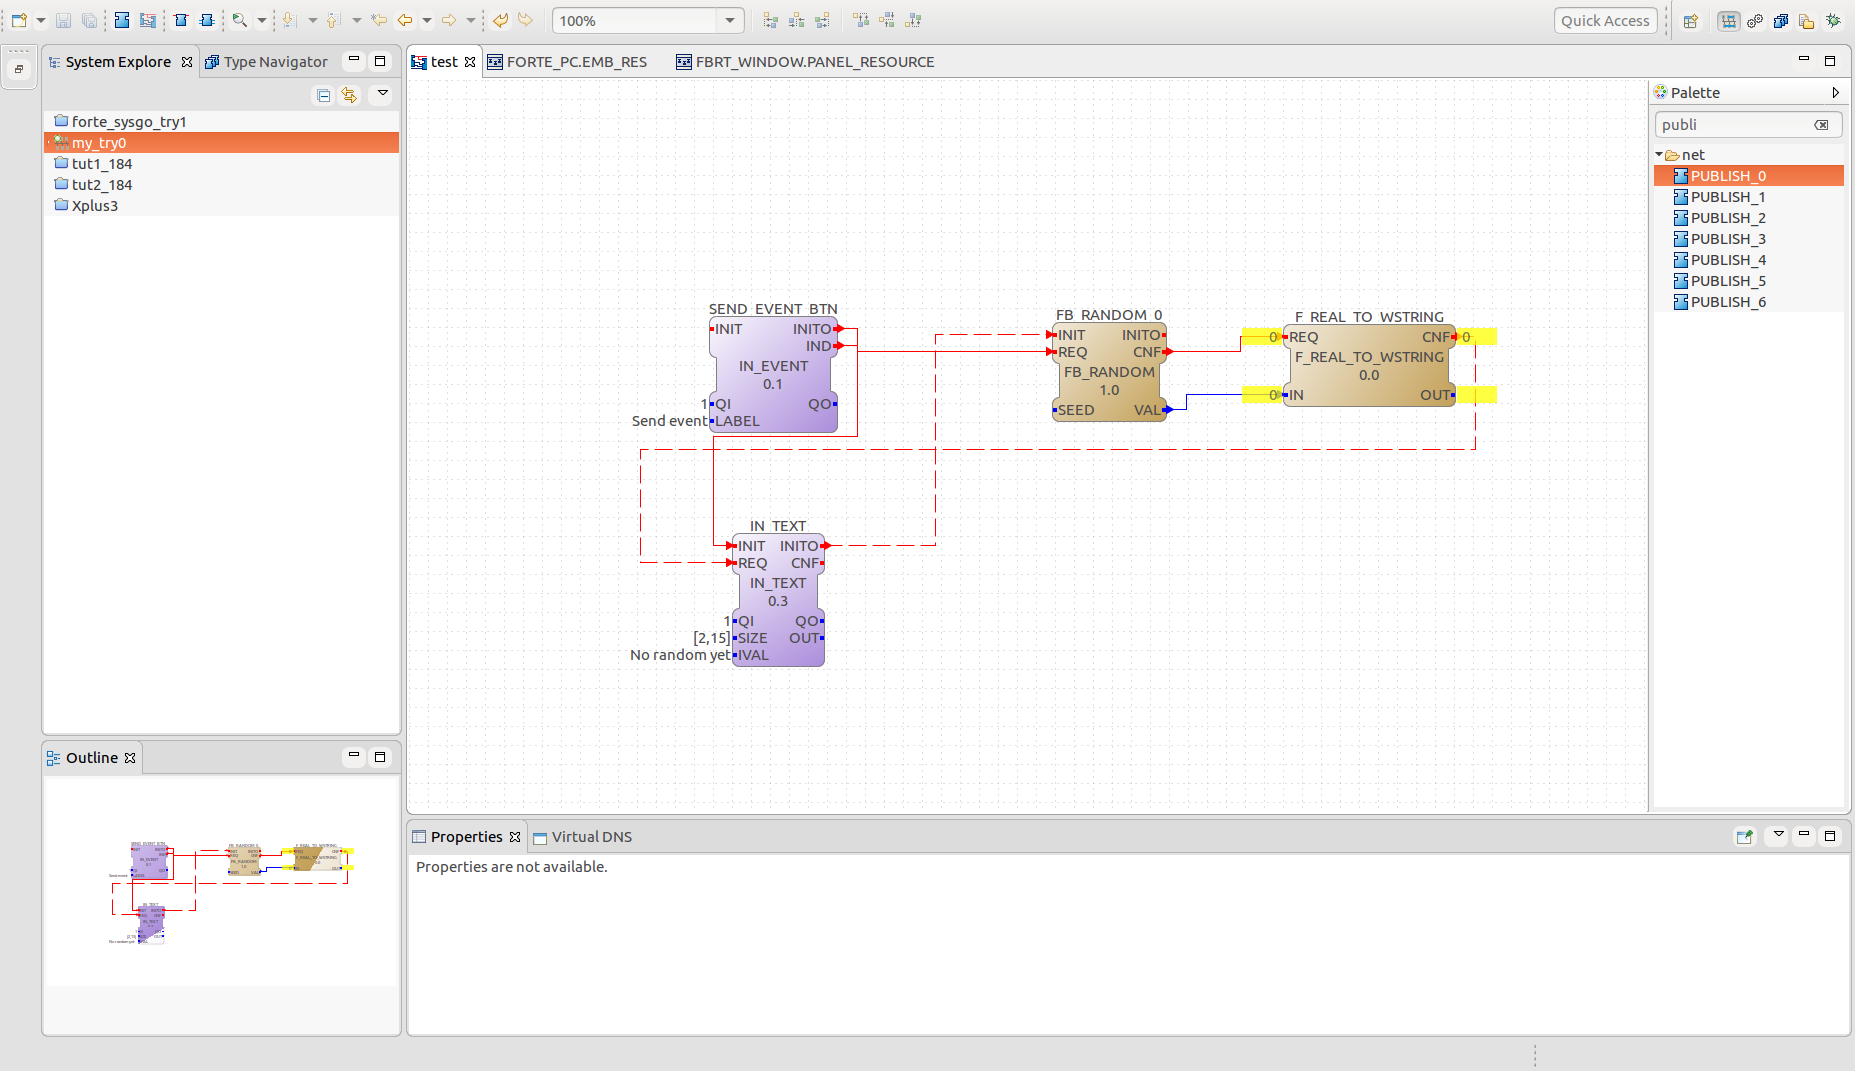Screen dimensions: 1855x1071
Task: Clear the Palette search text
Action: tap(1821, 125)
